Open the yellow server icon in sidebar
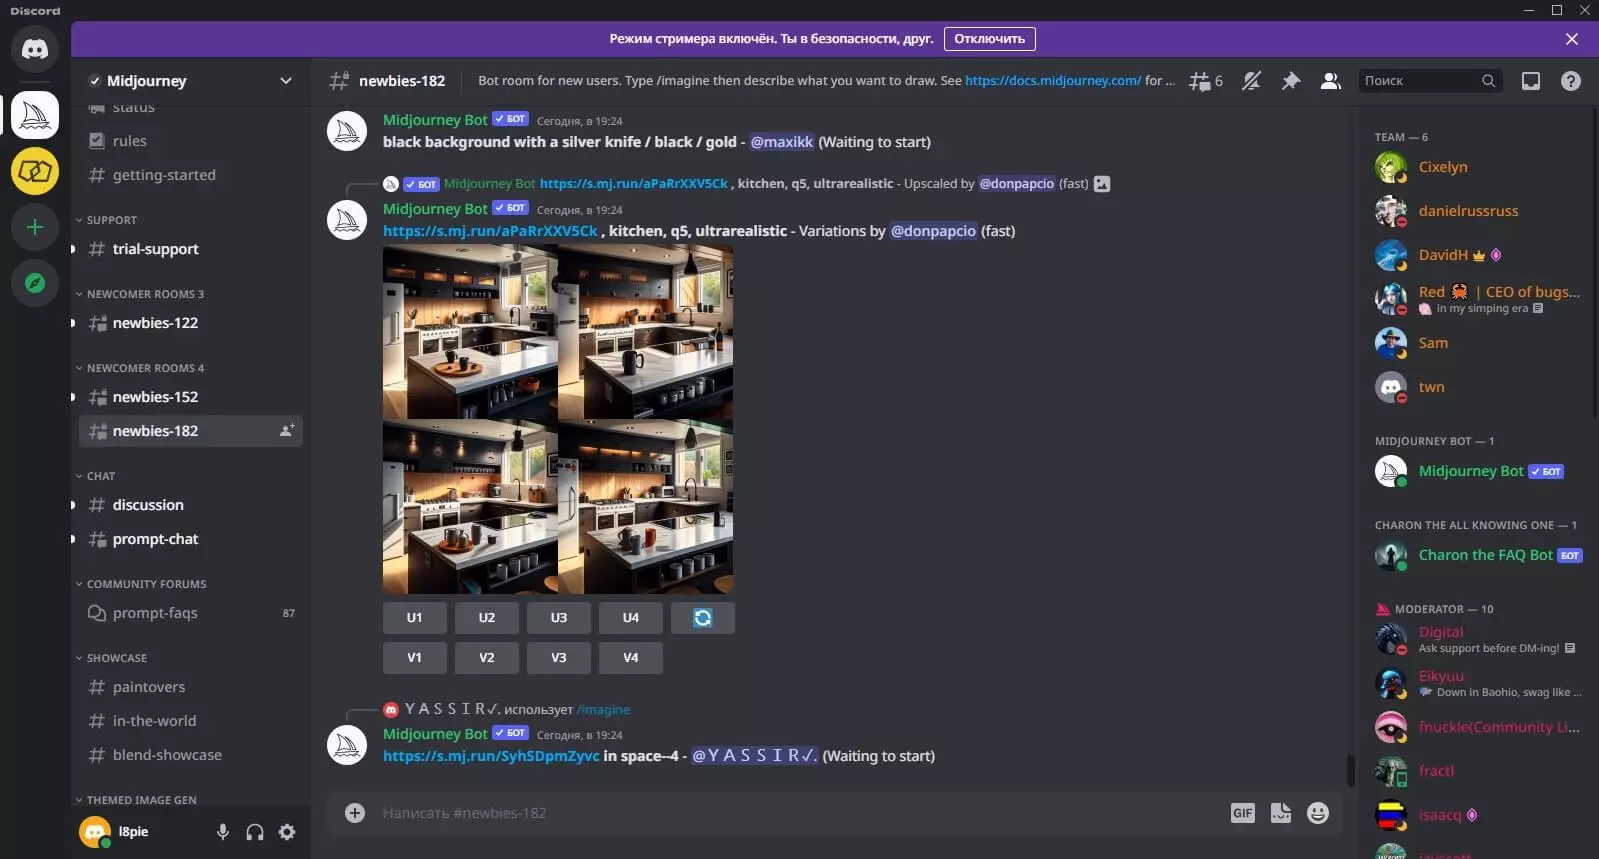This screenshot has width=1599, height=859. coord(35,171)
